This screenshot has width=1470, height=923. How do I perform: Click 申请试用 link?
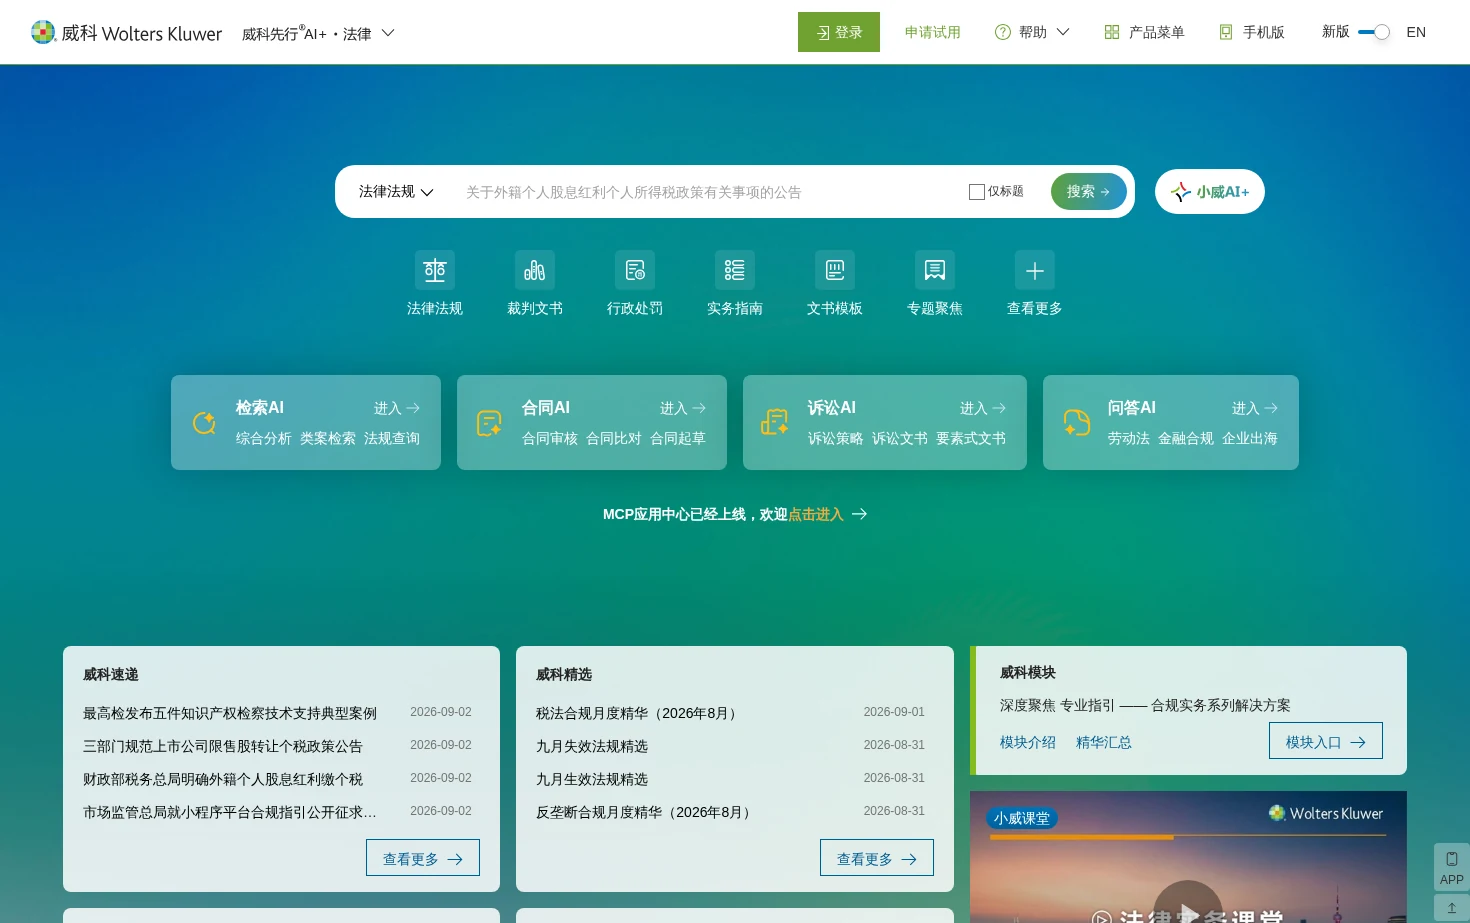933,32
